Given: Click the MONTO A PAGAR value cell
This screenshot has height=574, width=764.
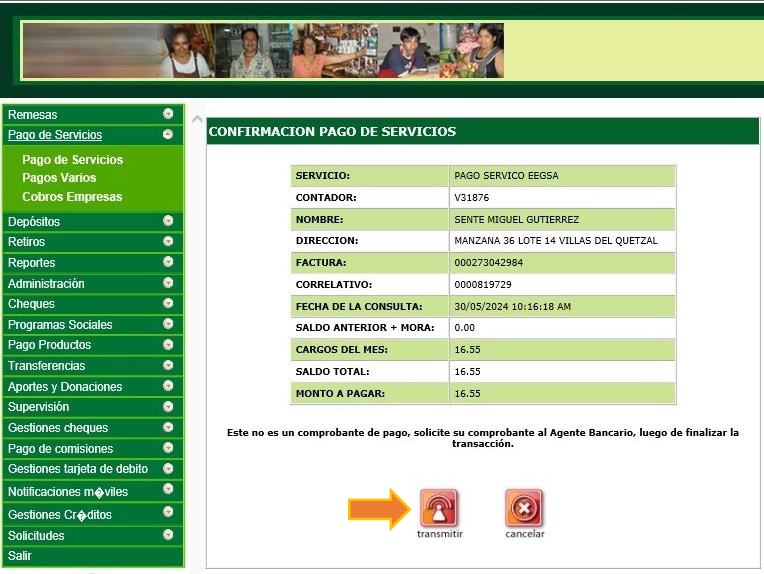Looking at the screenshot, I should pyautogui.click(x=561, y=394).
